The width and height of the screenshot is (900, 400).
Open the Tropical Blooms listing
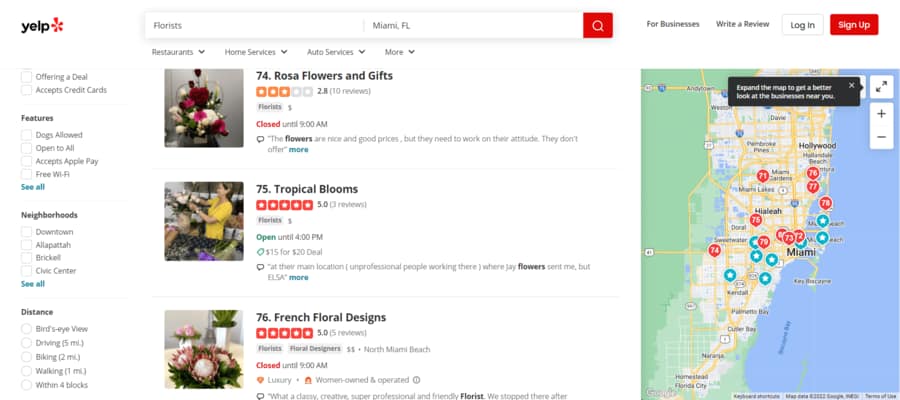[x=319, y=189]
